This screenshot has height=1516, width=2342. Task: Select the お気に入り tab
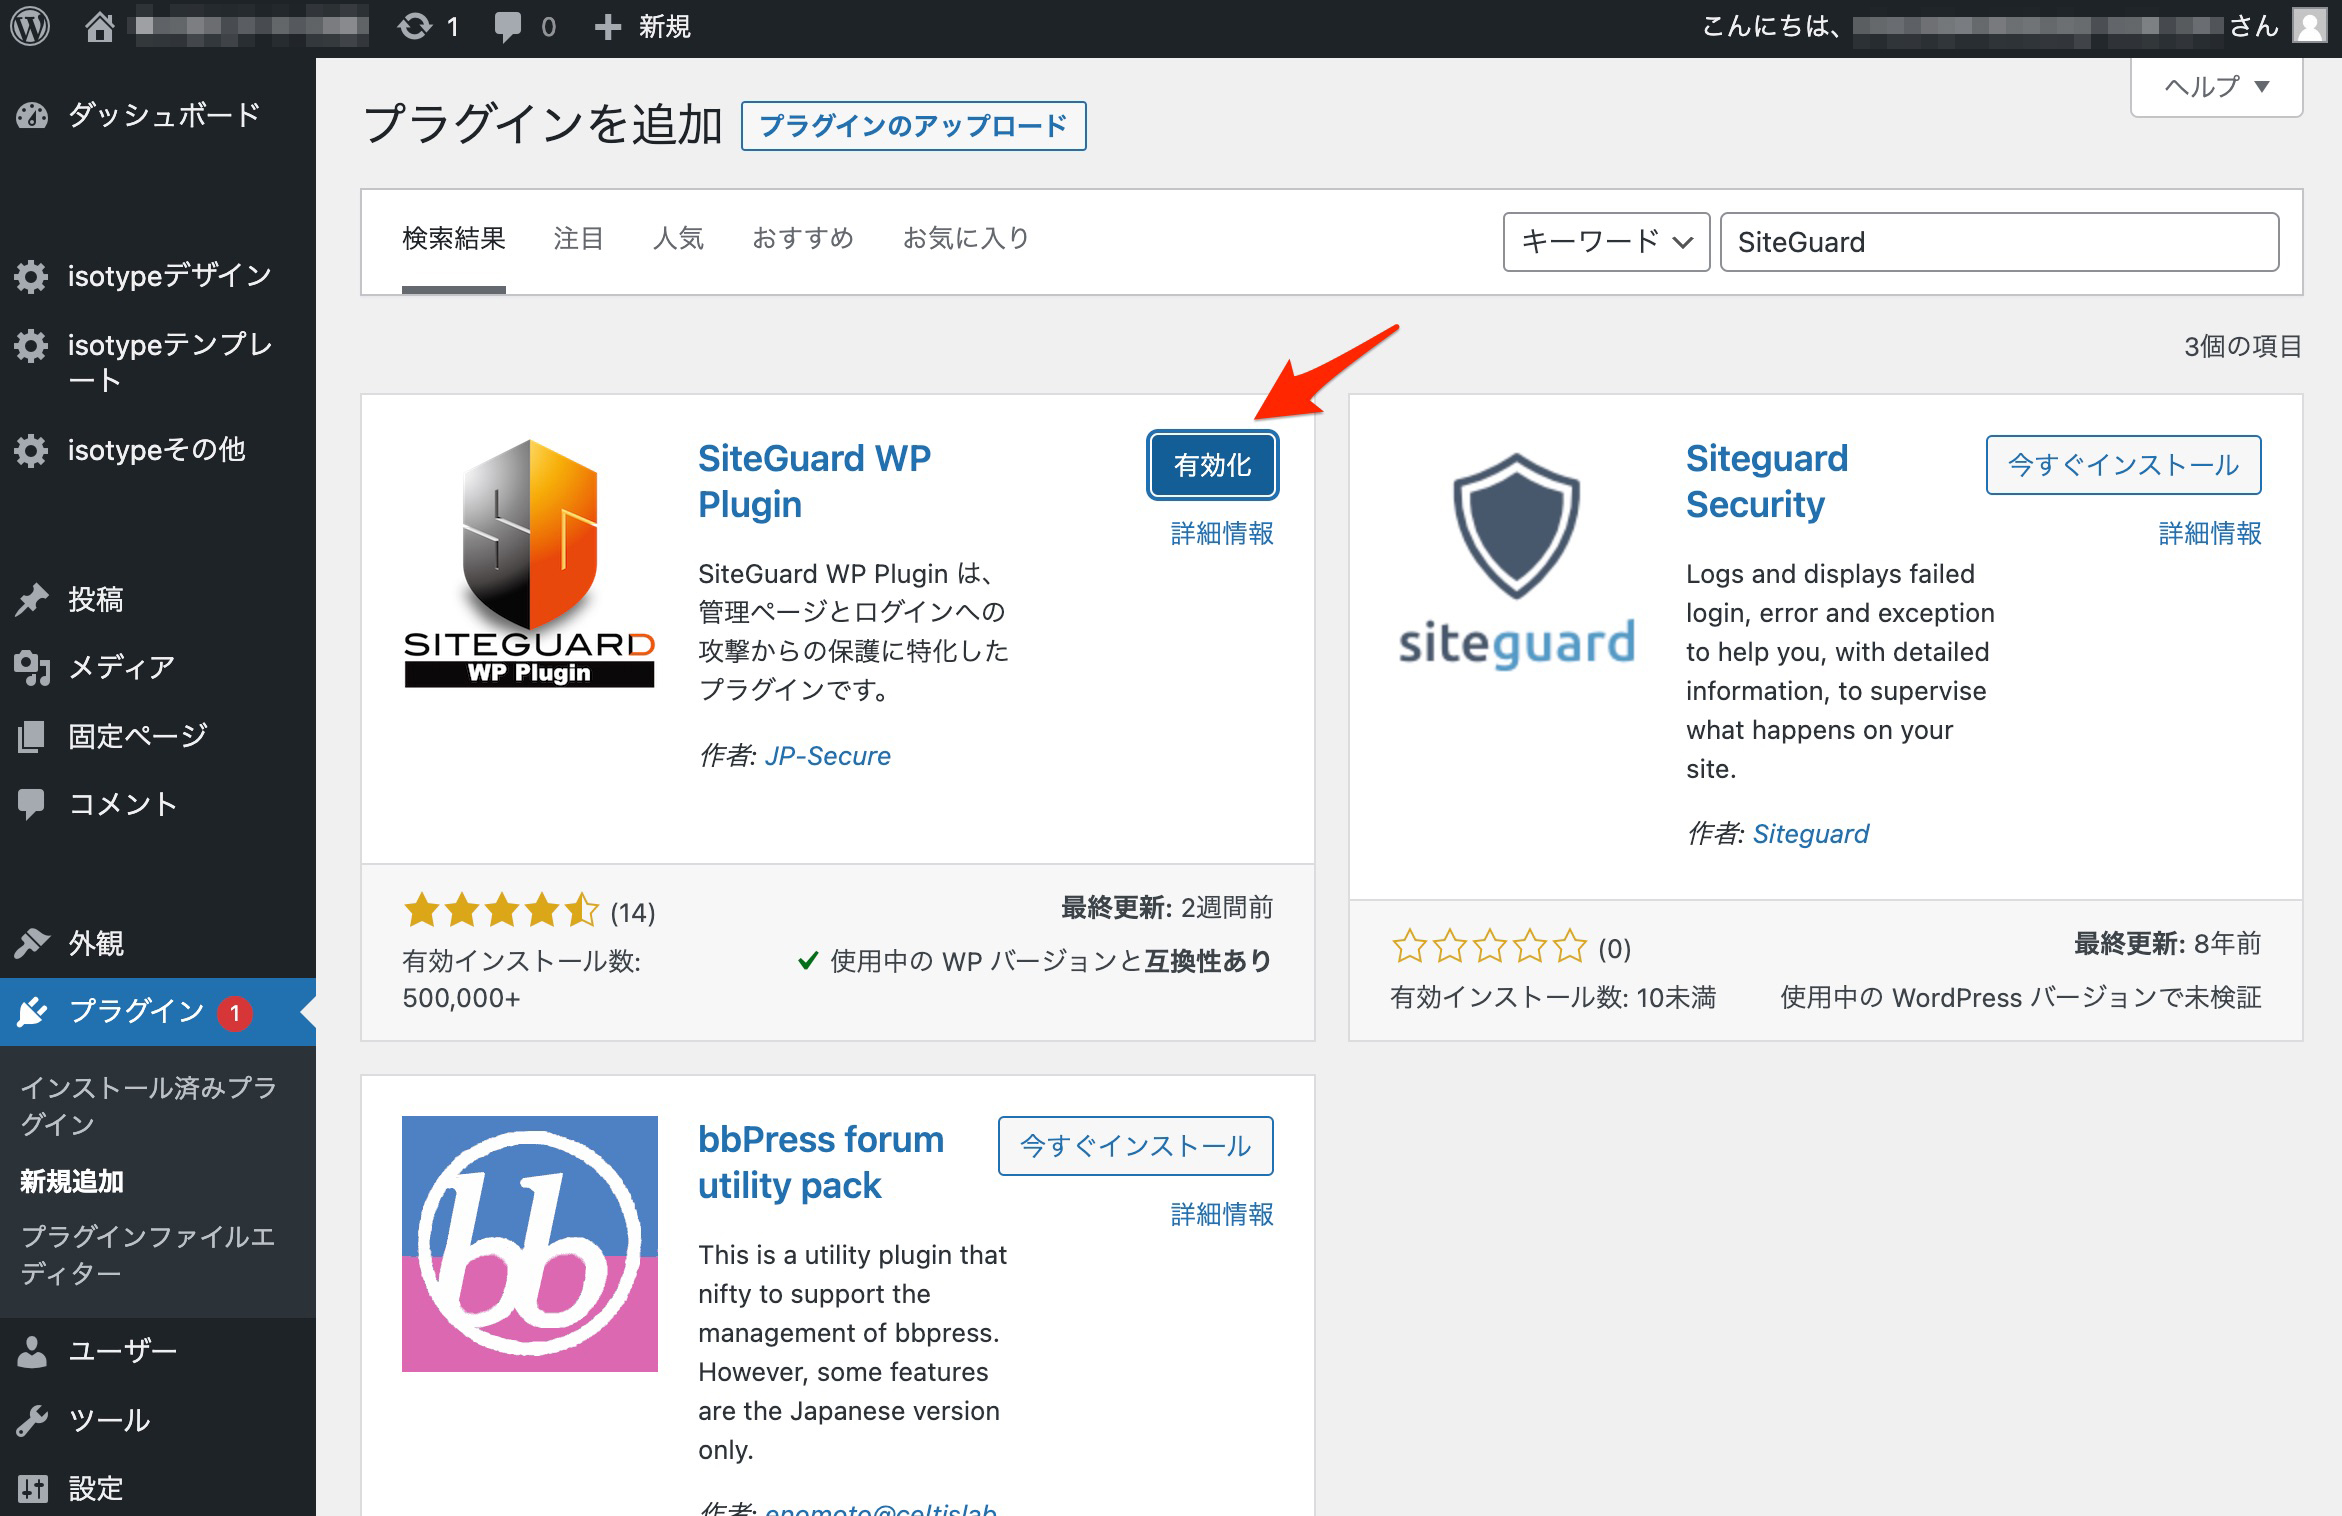(965, 239)
